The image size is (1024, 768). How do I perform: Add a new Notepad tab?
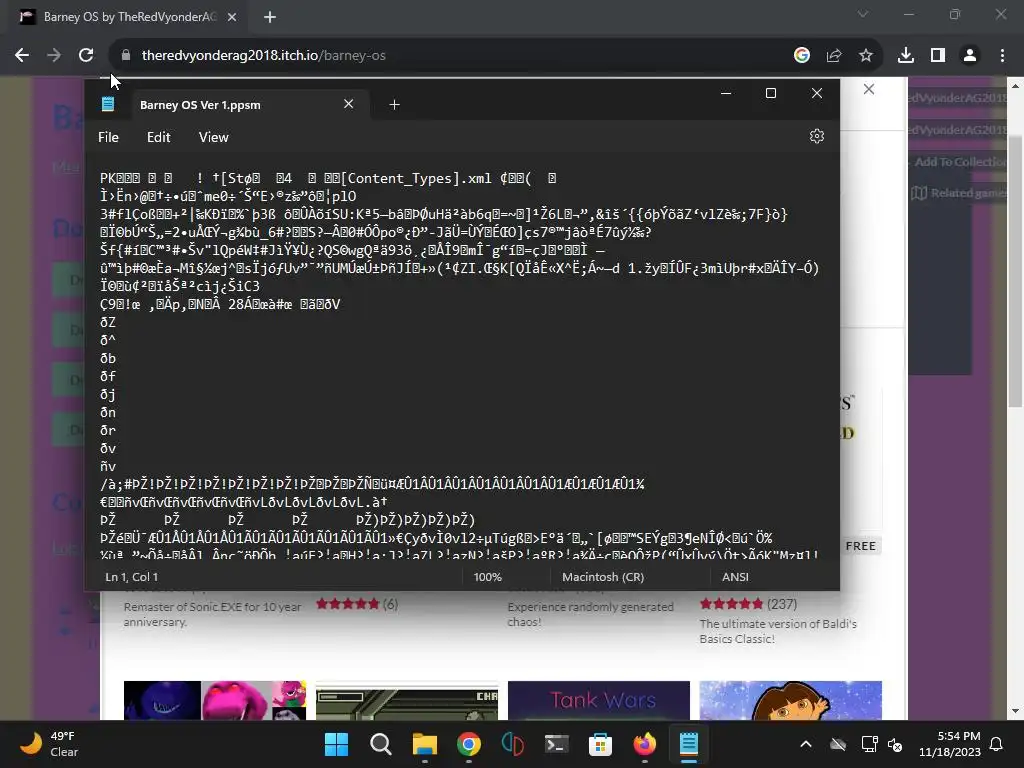click(x=394, y=104)
